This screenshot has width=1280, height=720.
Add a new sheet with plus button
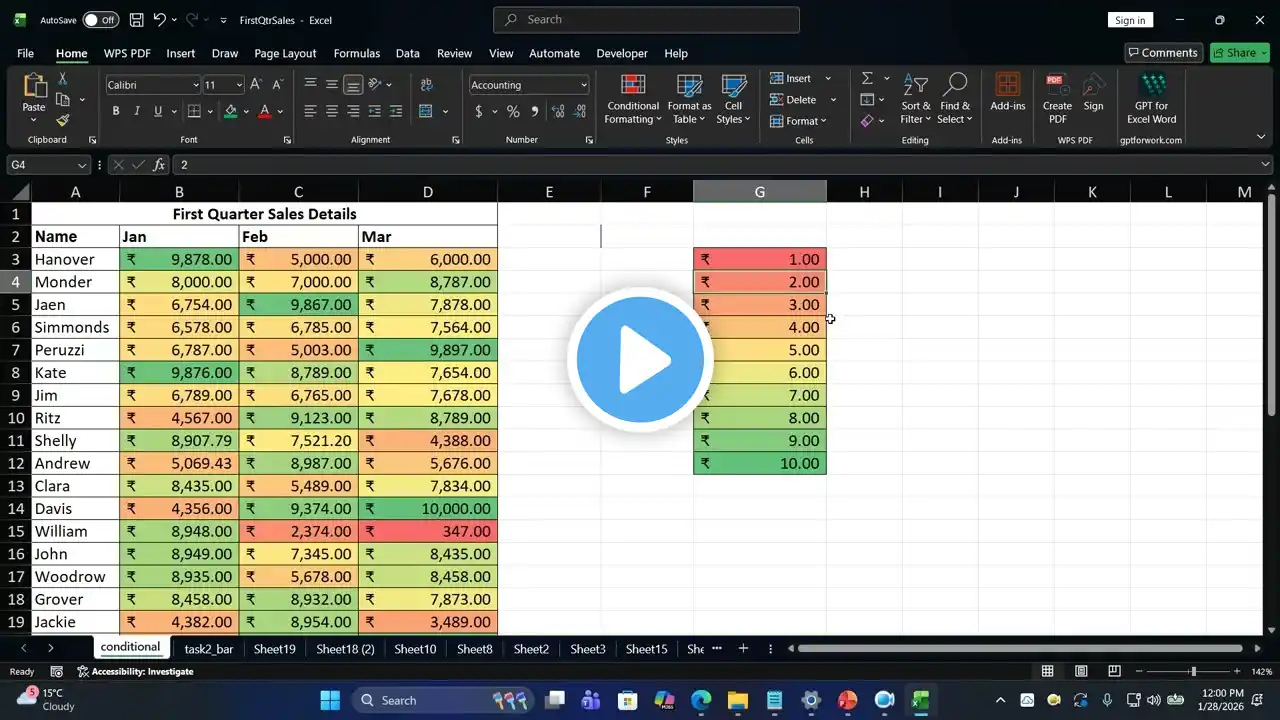tap(743, 649)
